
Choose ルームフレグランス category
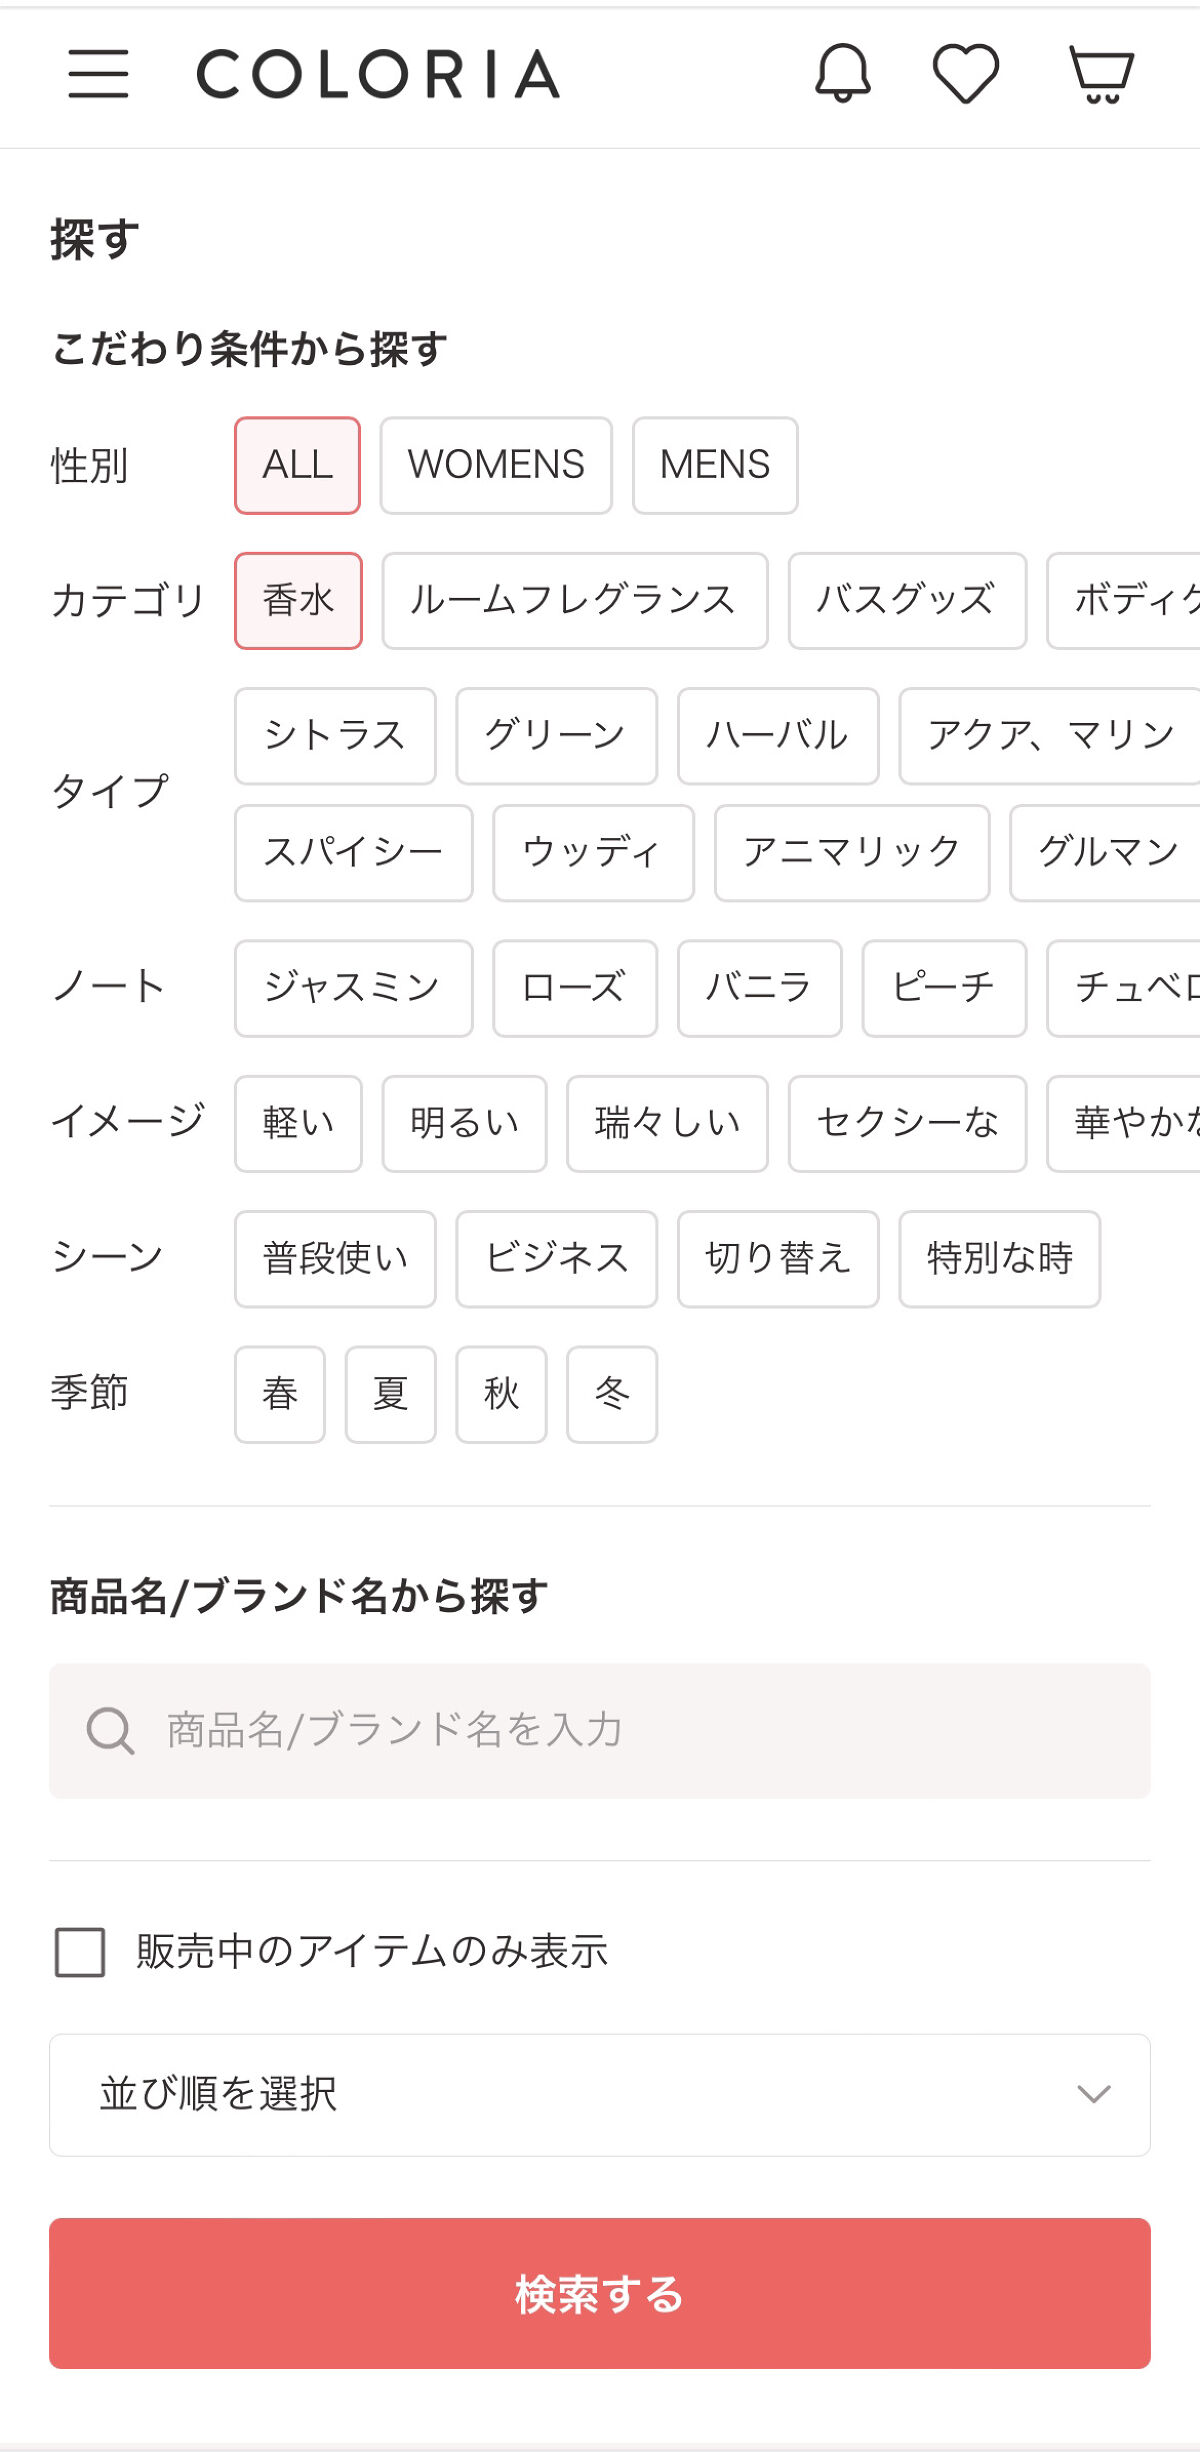(x=574, y=601)
